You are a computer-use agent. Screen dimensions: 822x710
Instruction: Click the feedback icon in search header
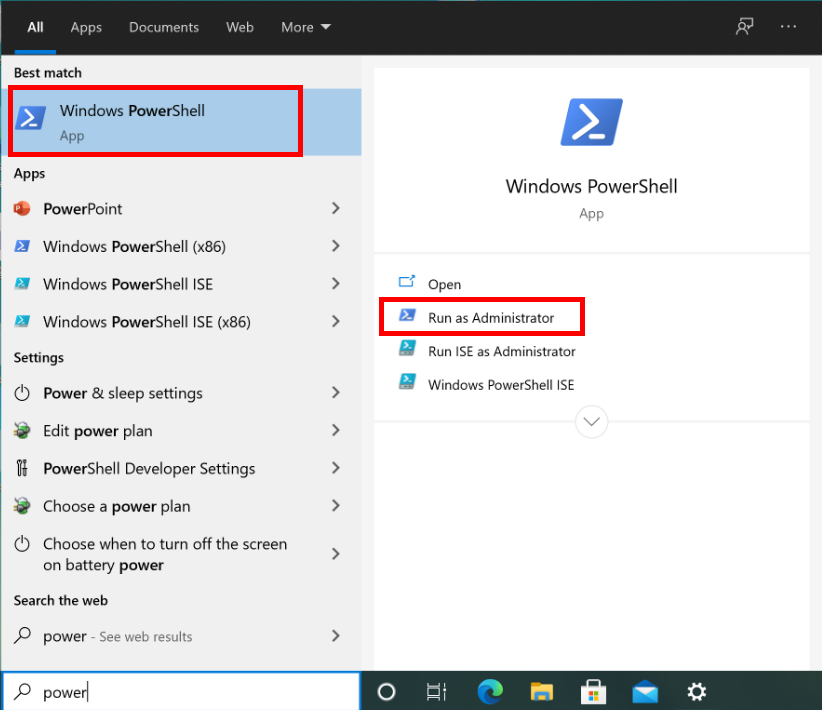click(x=744, y=27)
